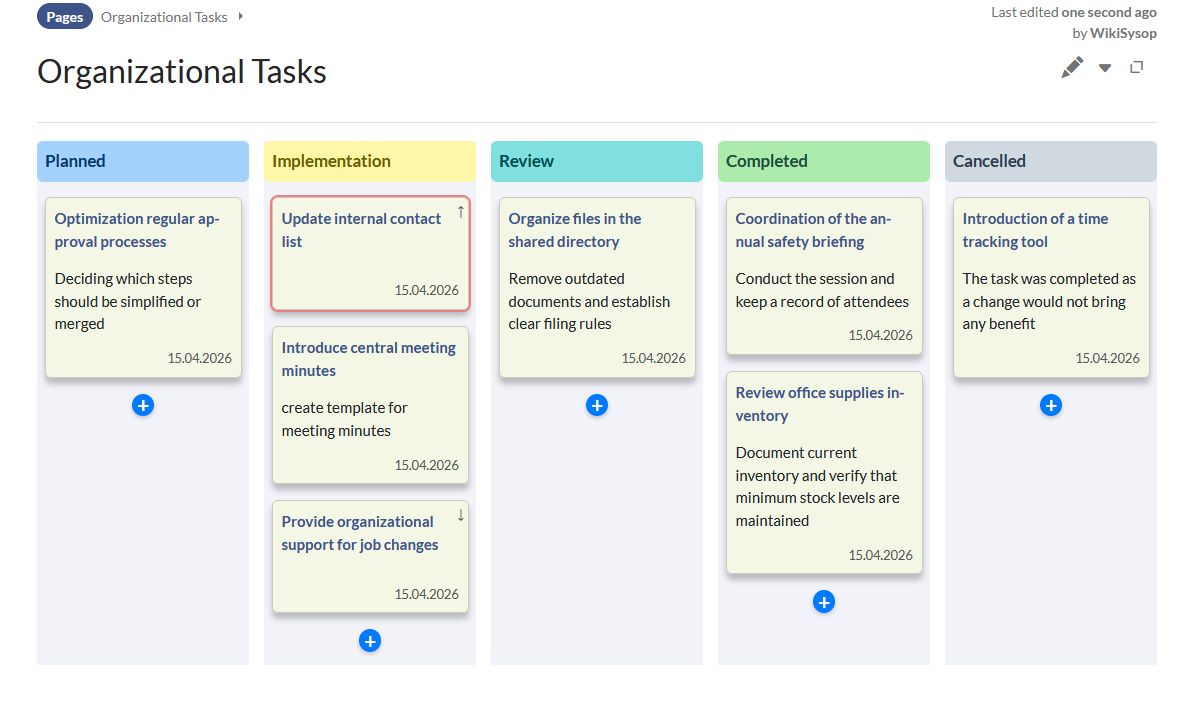1189x708 pixels.
Task: Click high priority arrow on contact list card
Action: (460, 211)
